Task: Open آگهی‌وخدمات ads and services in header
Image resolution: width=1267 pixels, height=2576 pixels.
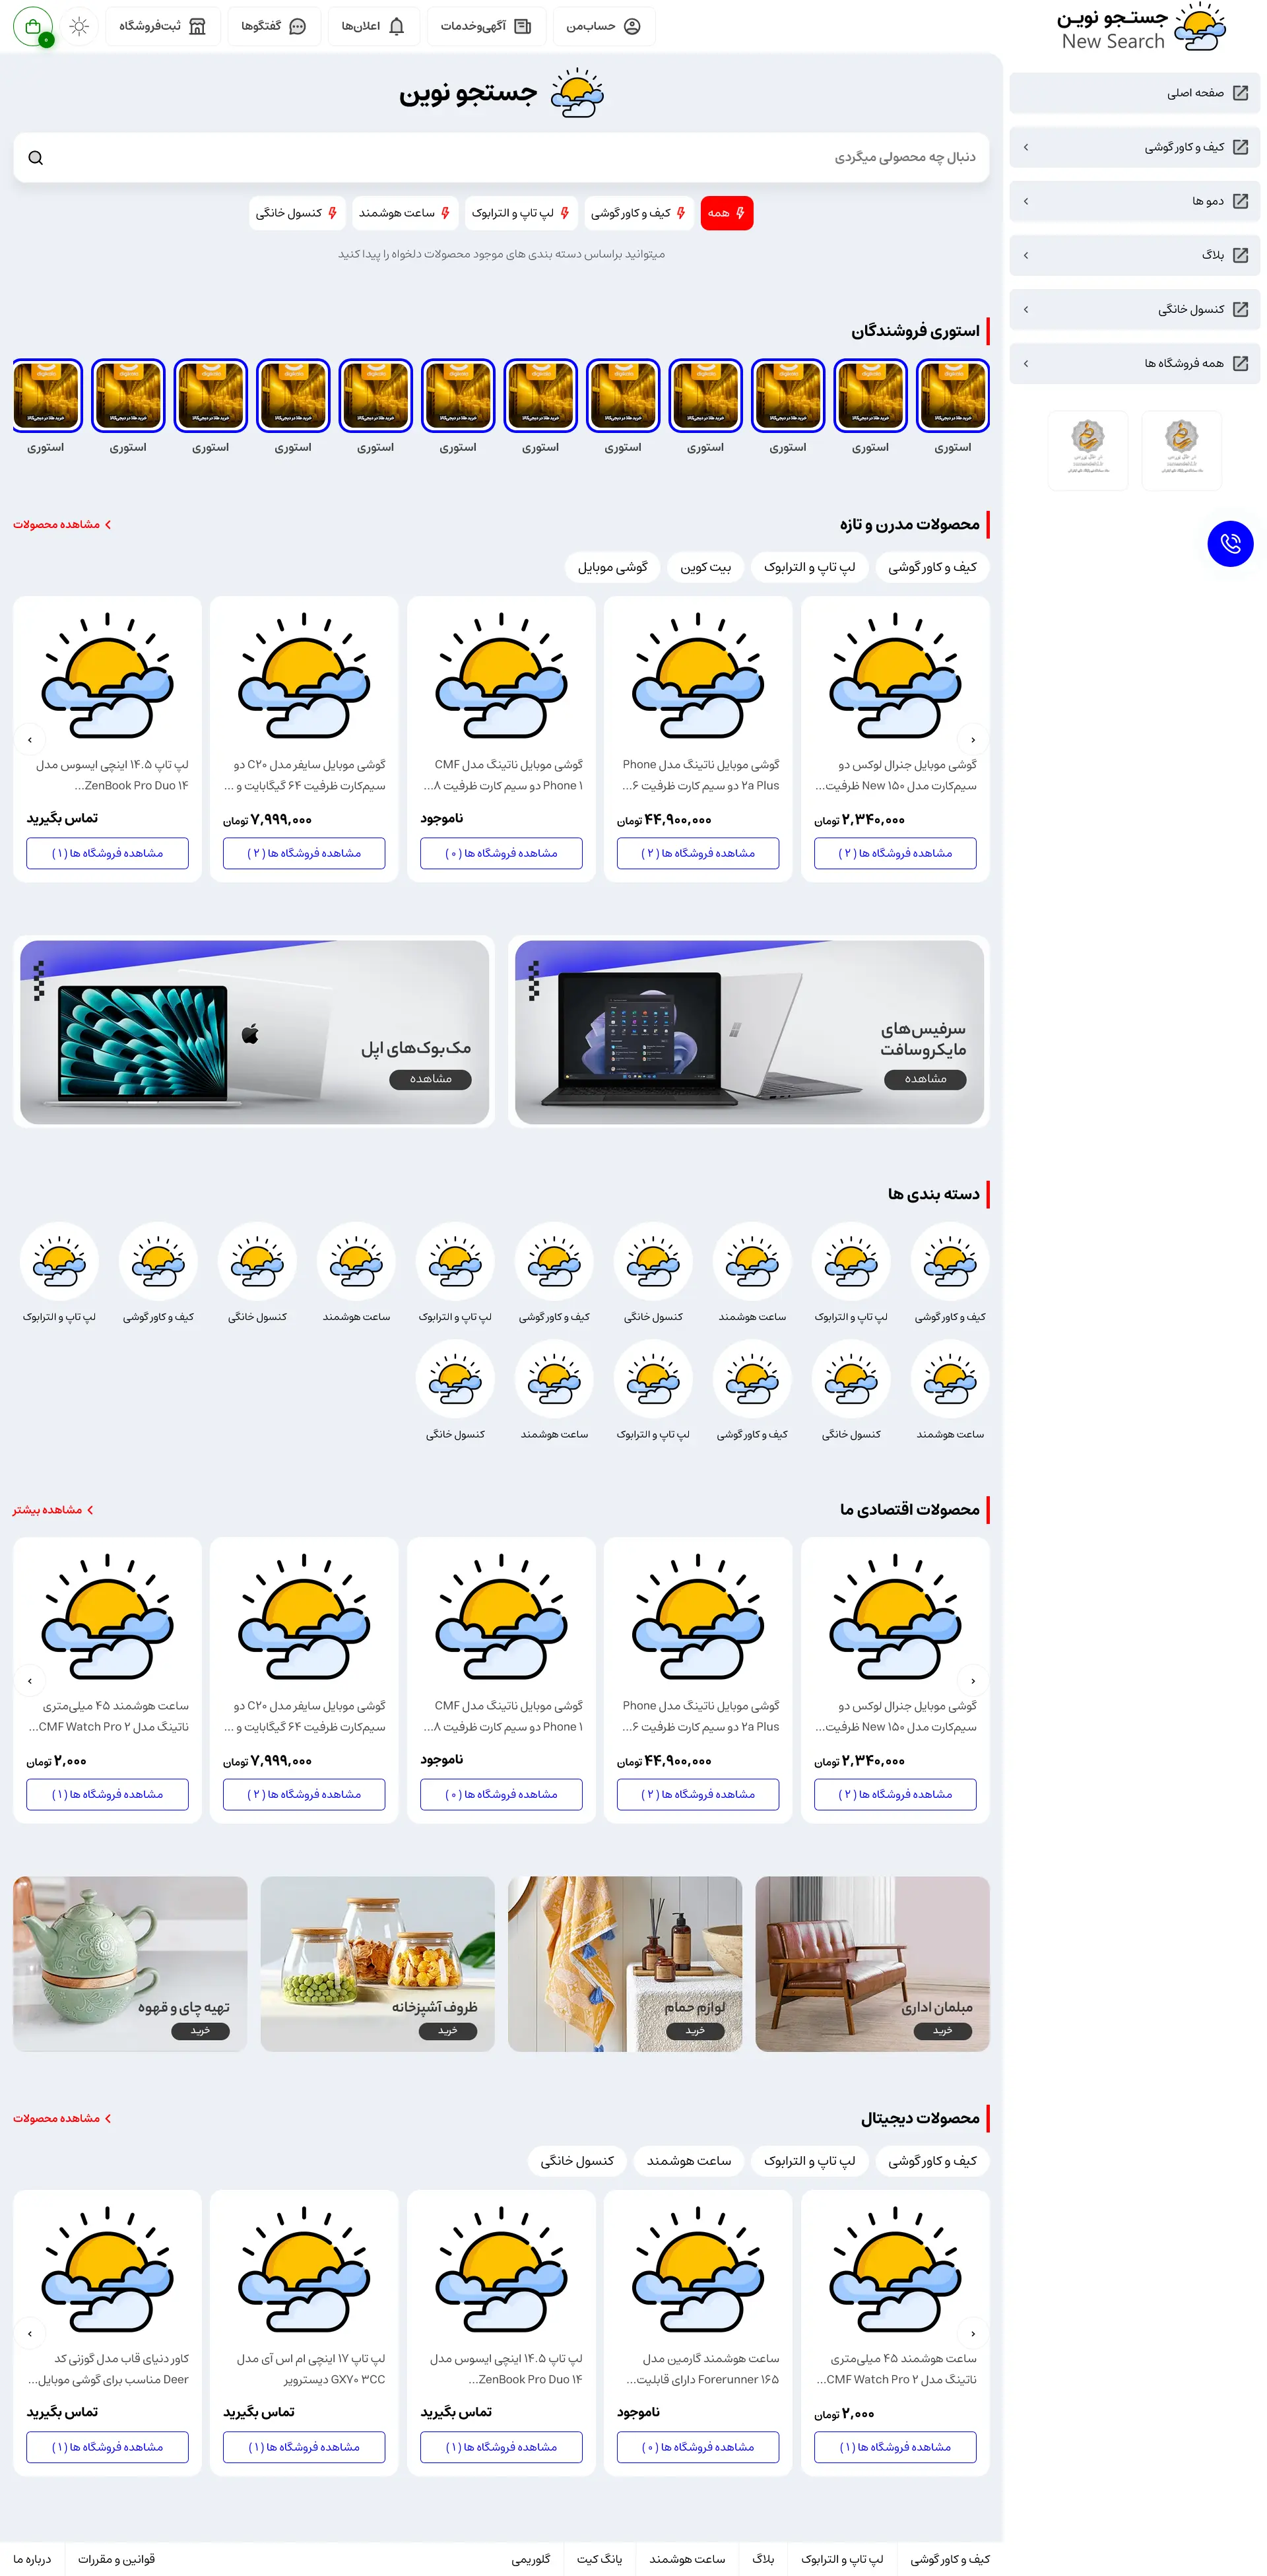Action: pyautogui.click(x=486, y=27)
